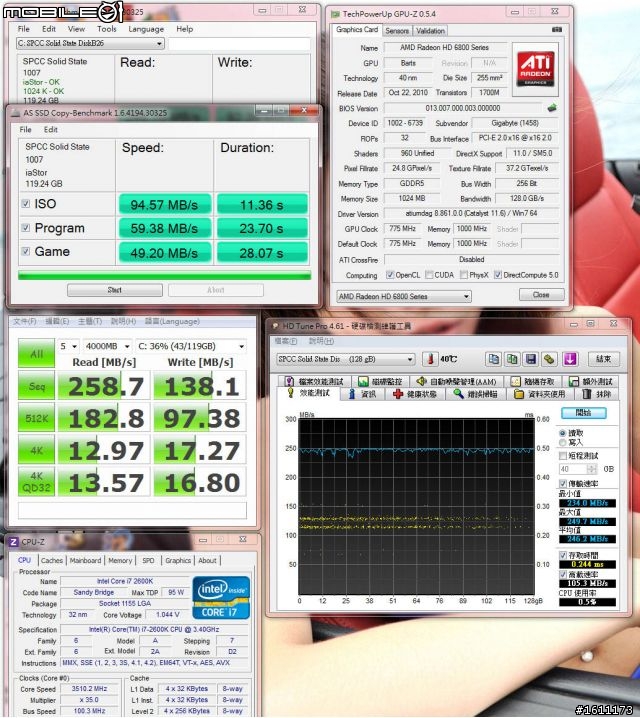The height and width of the screenshot is (718, 640).
Task: Open CrystalDiskMark 4000MB size dropdown
Action: click(x=108, y=346)
